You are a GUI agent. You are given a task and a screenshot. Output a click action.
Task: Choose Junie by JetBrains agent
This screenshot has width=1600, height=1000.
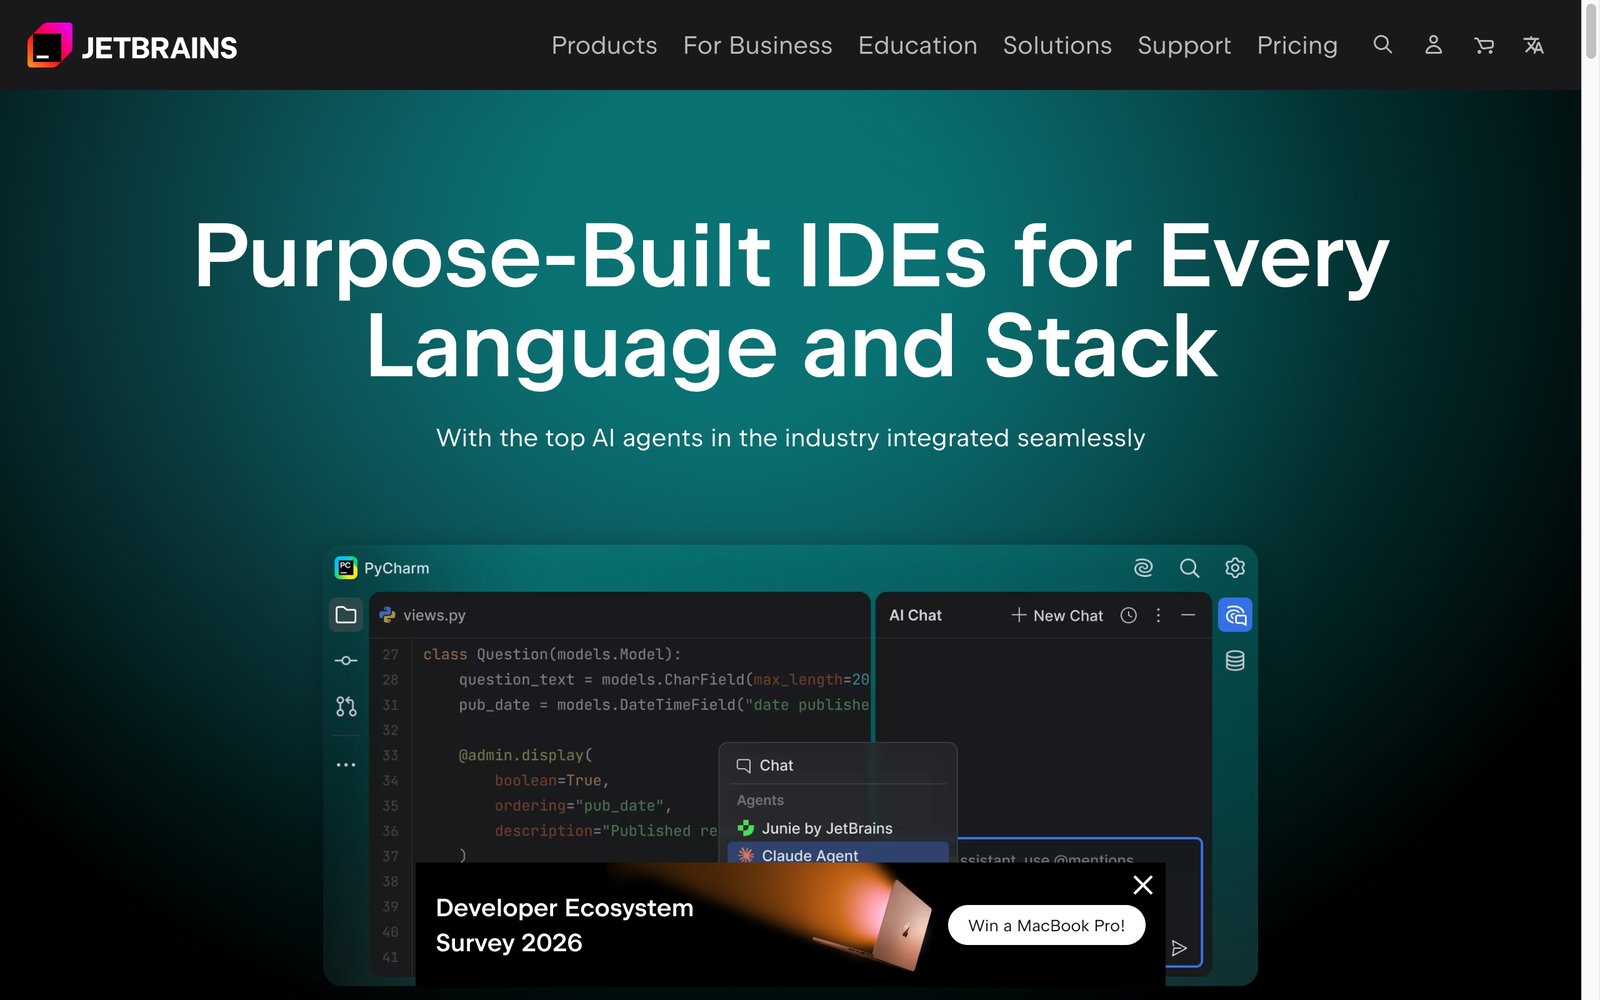pos(838,828)
